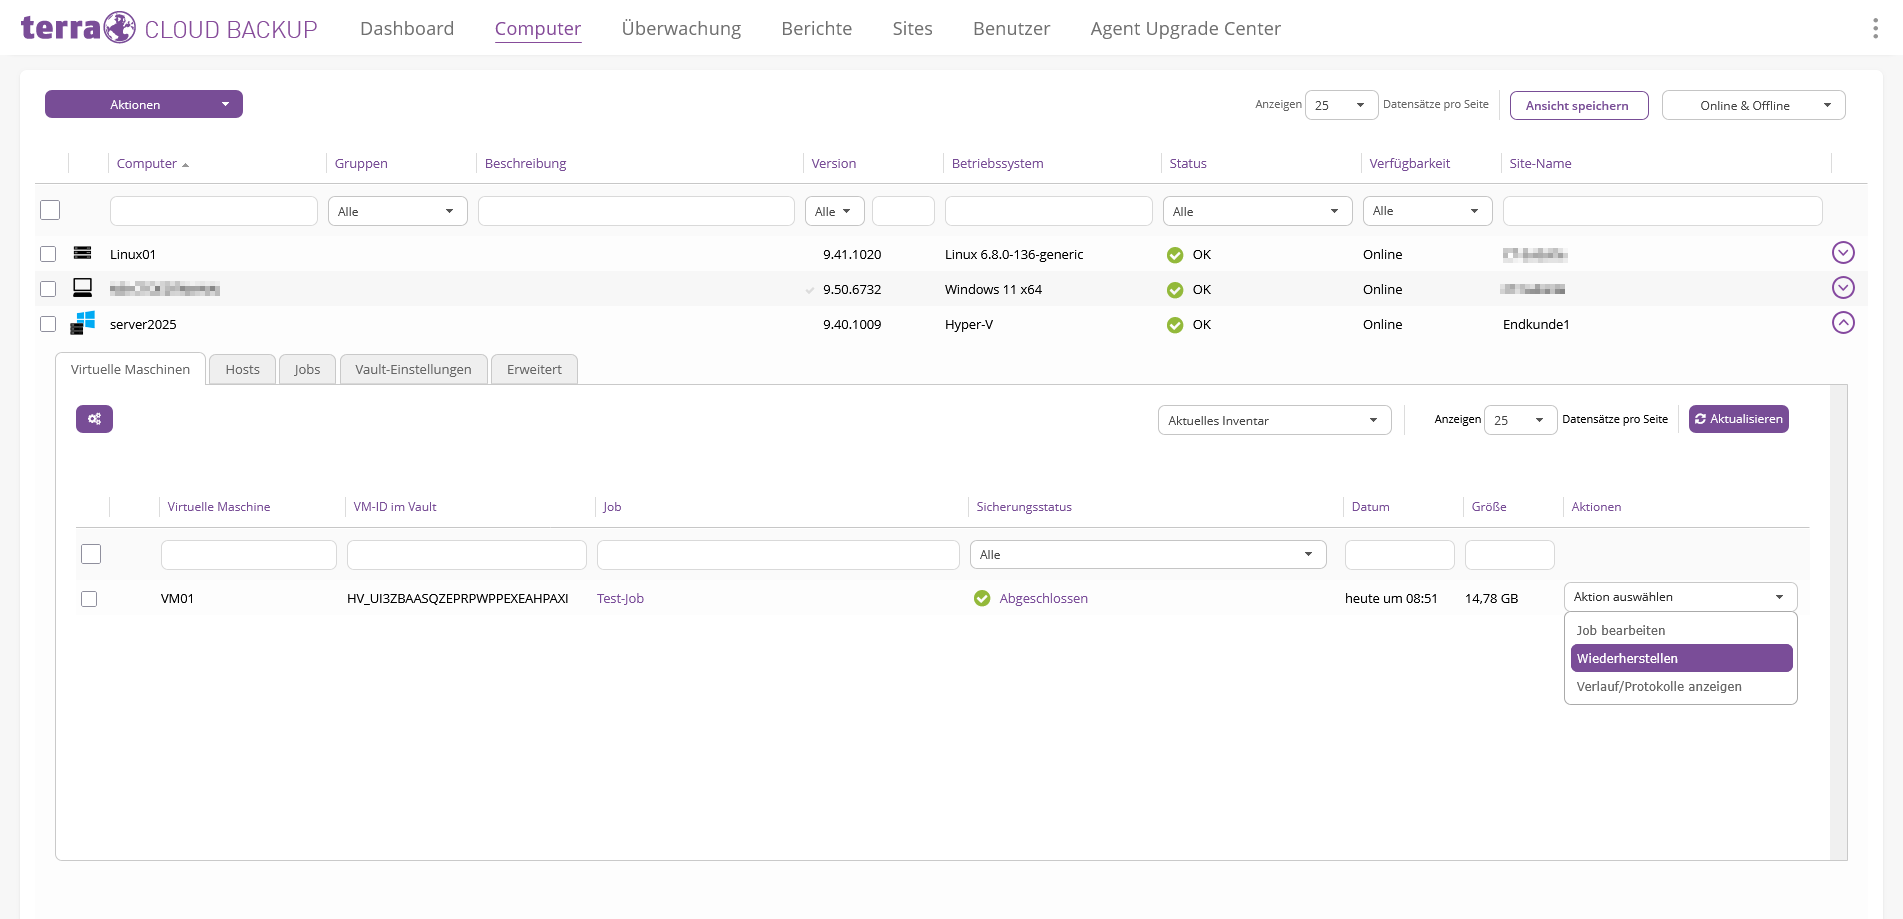
Task: Click the server2025 Hyper-V Windows icon
Action: 82,323
